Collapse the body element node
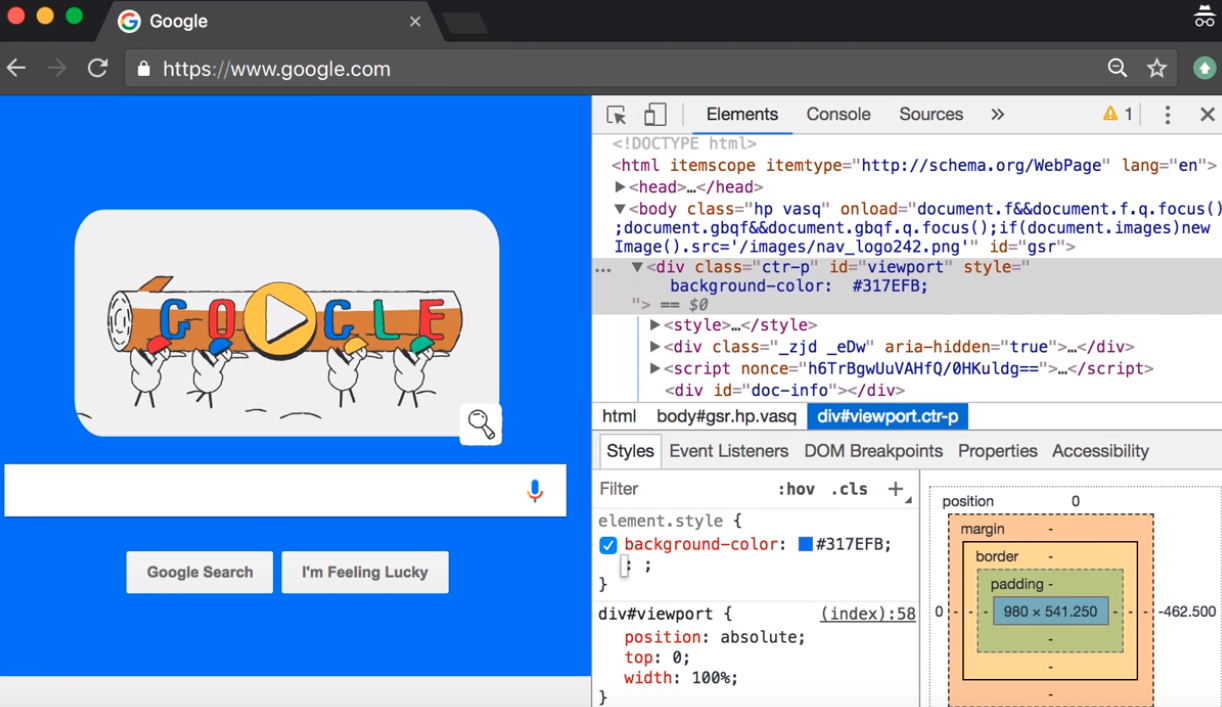This screenshot has height=707, width=1222. [620, 209]
